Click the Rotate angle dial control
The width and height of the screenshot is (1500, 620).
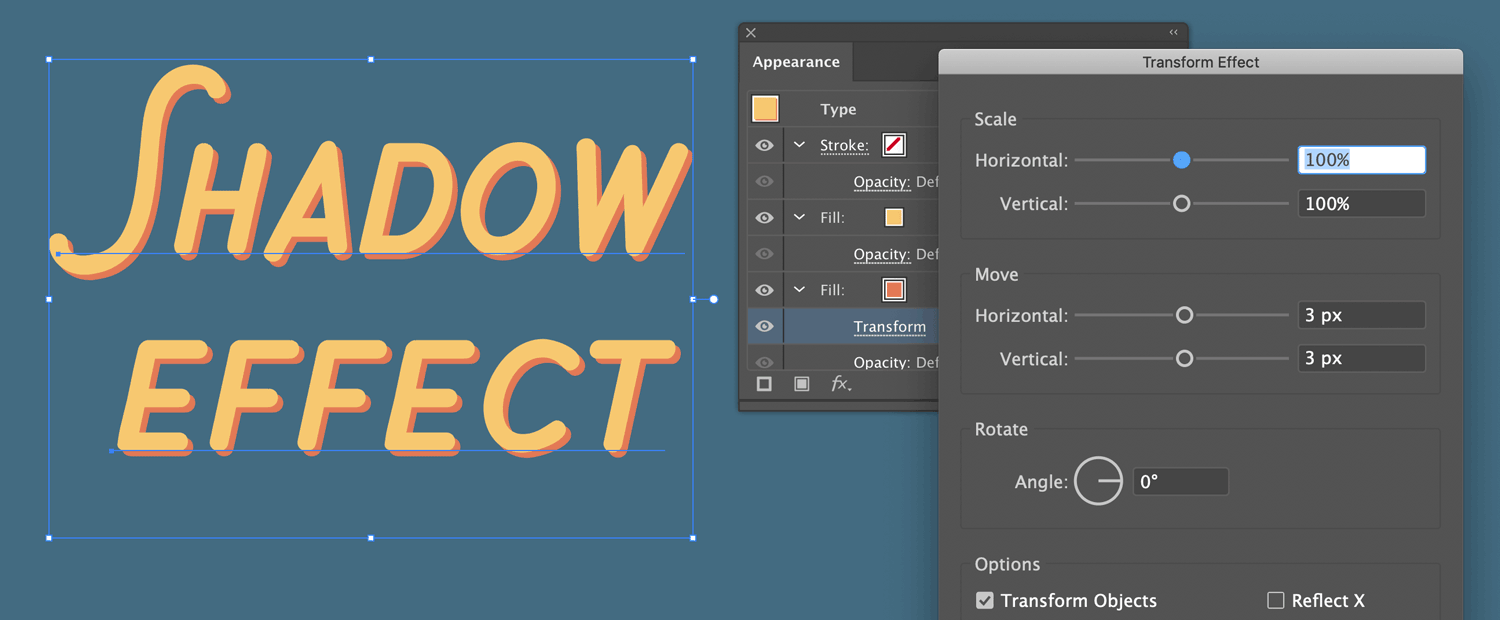coord(1098,481)
